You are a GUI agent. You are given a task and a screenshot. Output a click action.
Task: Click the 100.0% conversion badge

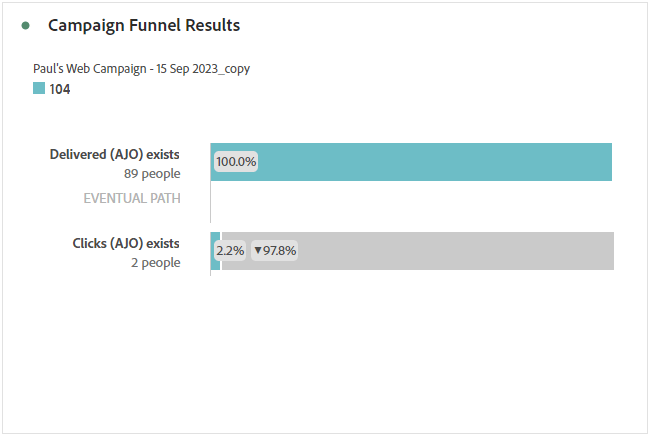point(236,161)
